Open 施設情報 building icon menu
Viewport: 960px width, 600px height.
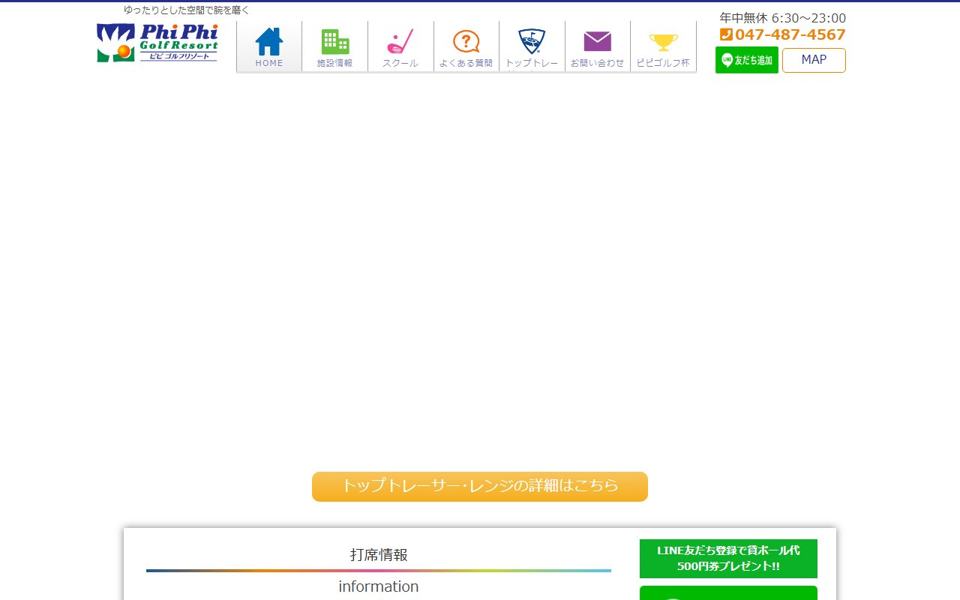tap(335, 47)
